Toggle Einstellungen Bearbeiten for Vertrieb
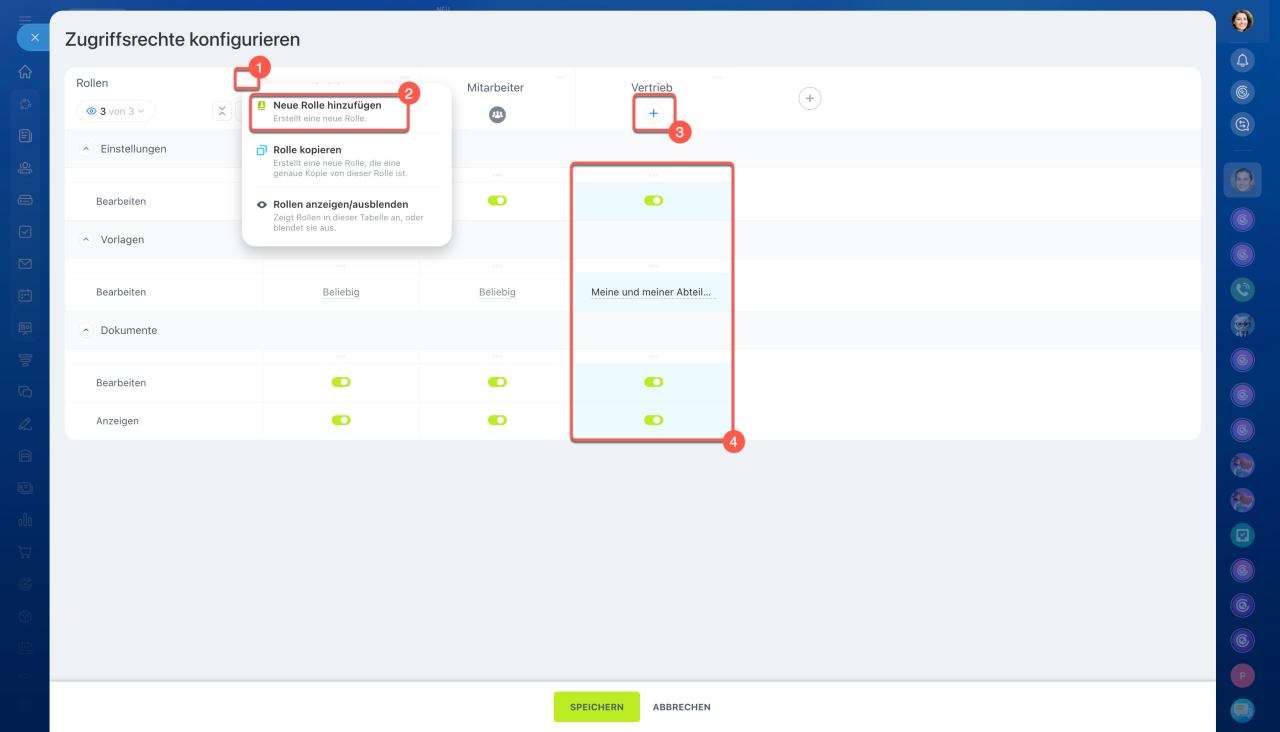This screenshot has width=1280, height=732. 653,201
